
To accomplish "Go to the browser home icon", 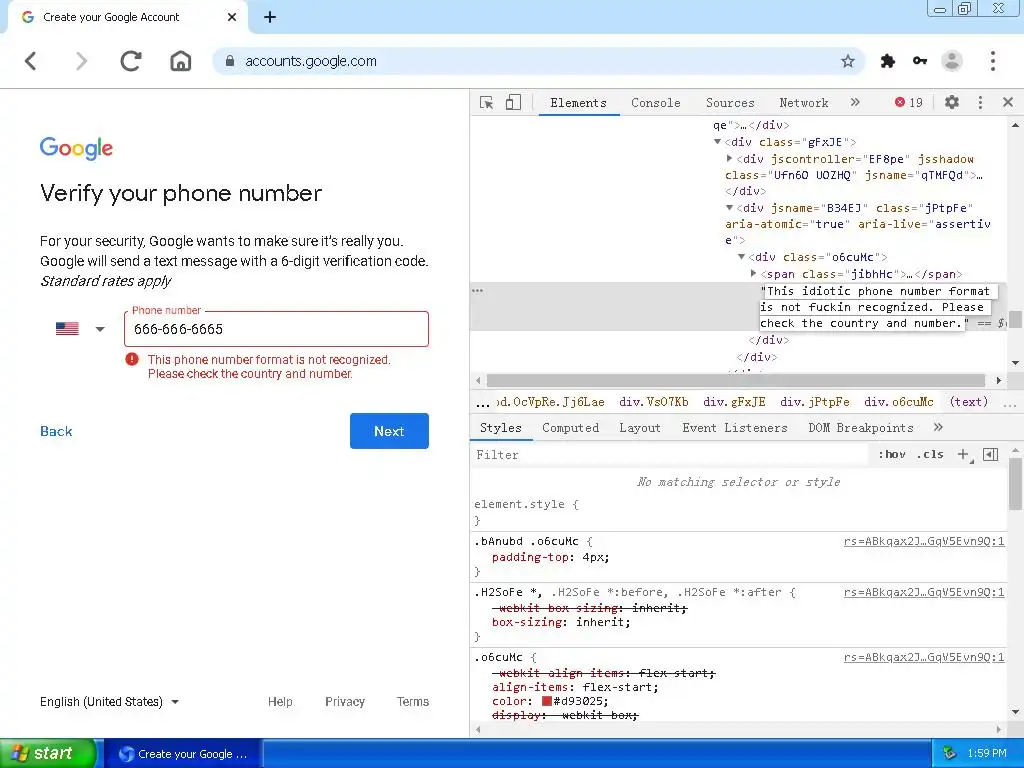I will pos(181,61).
